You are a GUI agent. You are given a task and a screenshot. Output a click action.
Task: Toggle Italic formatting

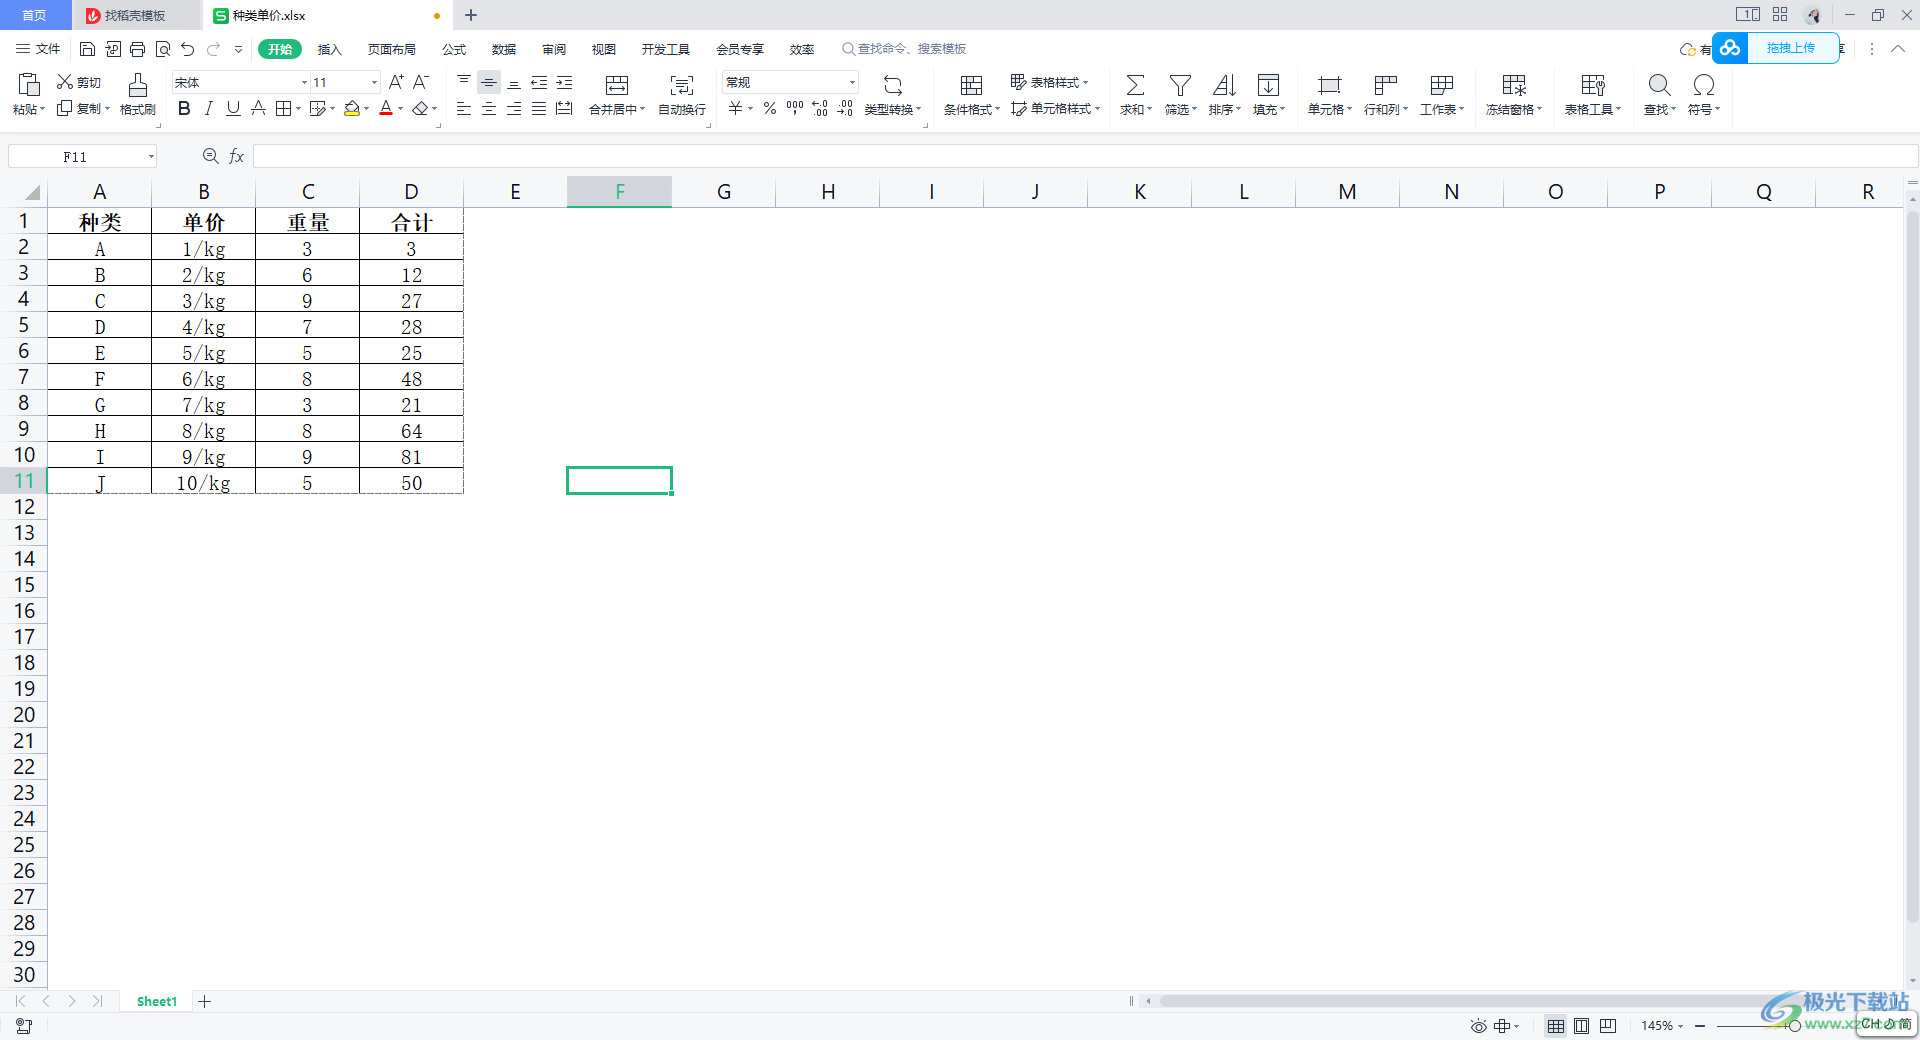(208, 108)
